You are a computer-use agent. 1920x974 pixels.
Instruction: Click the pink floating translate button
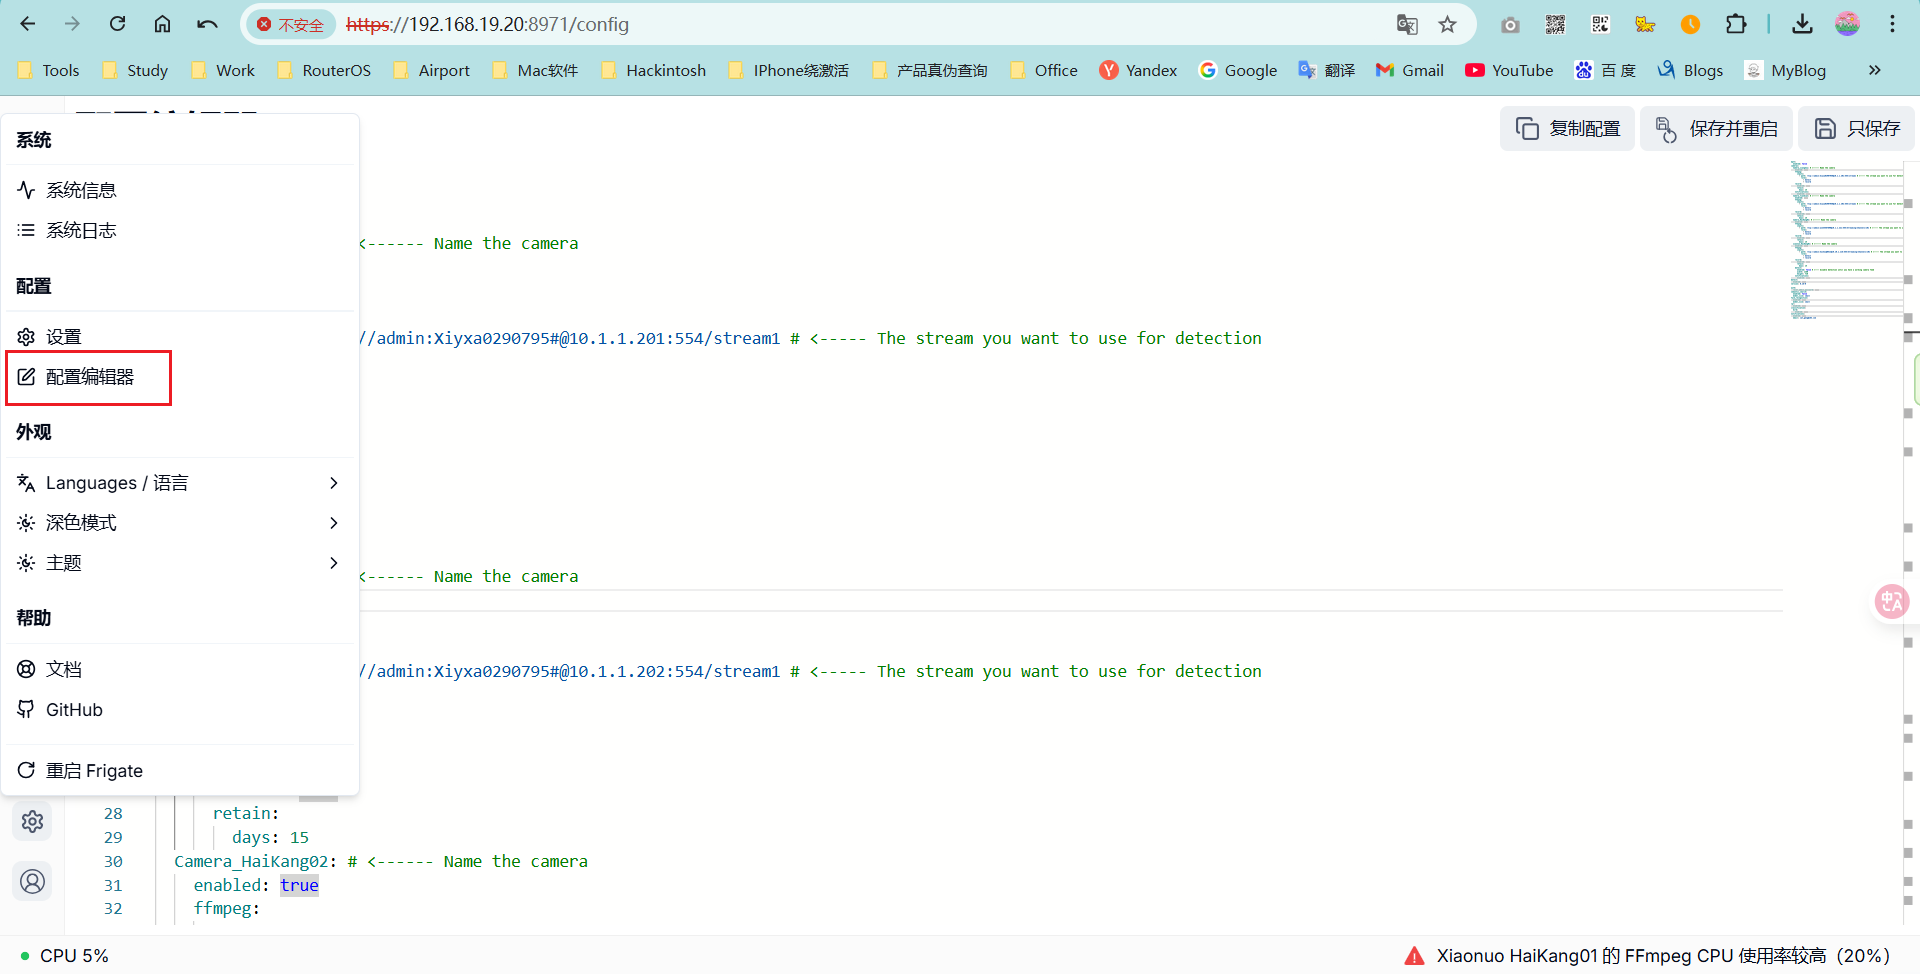1892,601
